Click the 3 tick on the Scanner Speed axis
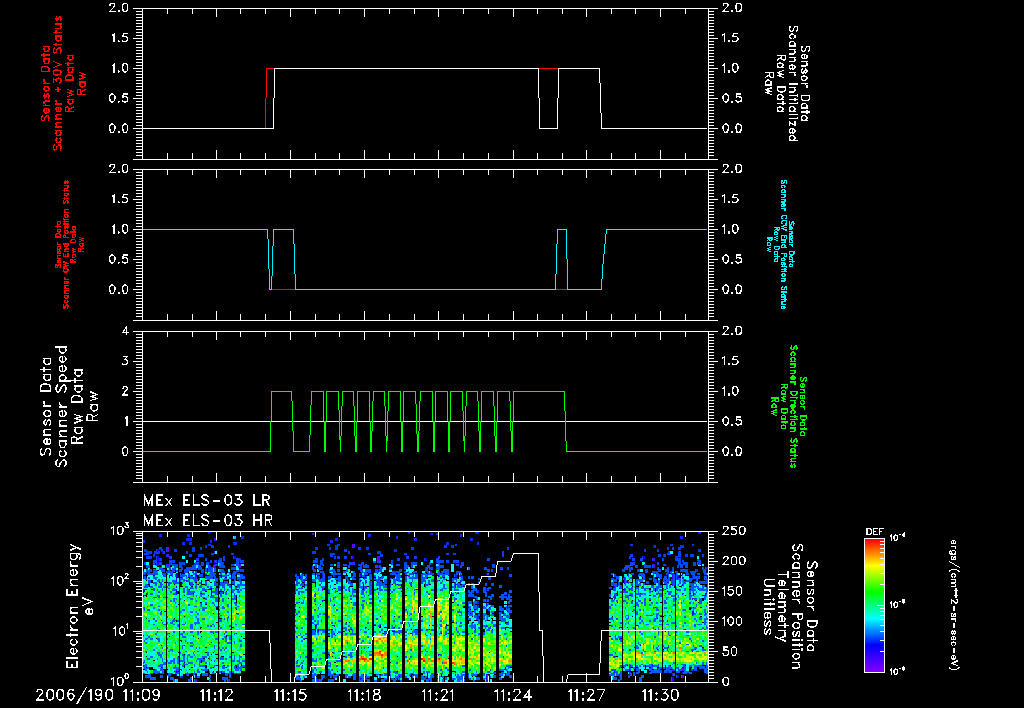This screenshot has width=1024, height=708. coord(125,361)
